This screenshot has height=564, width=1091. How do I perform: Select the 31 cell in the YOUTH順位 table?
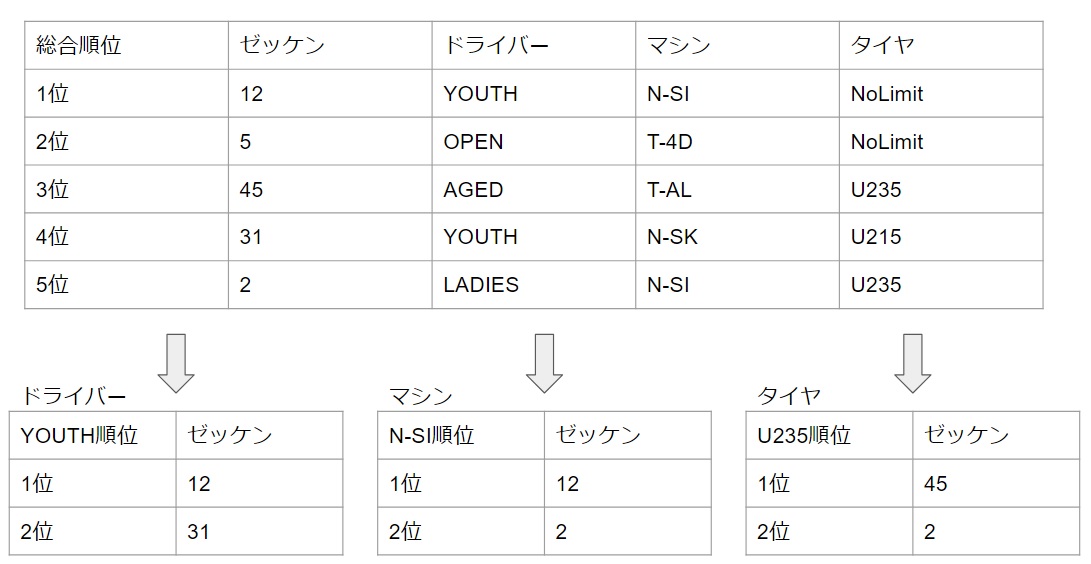click(x=259, y=532)
